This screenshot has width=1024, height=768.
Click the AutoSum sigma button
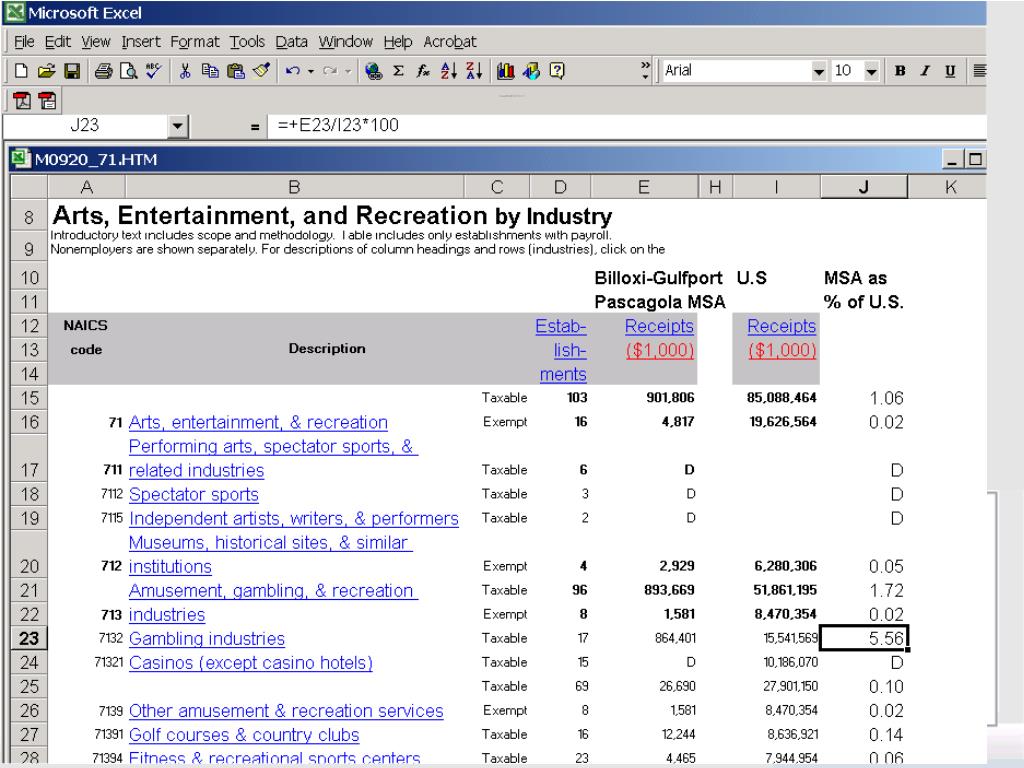click(398, 71)
